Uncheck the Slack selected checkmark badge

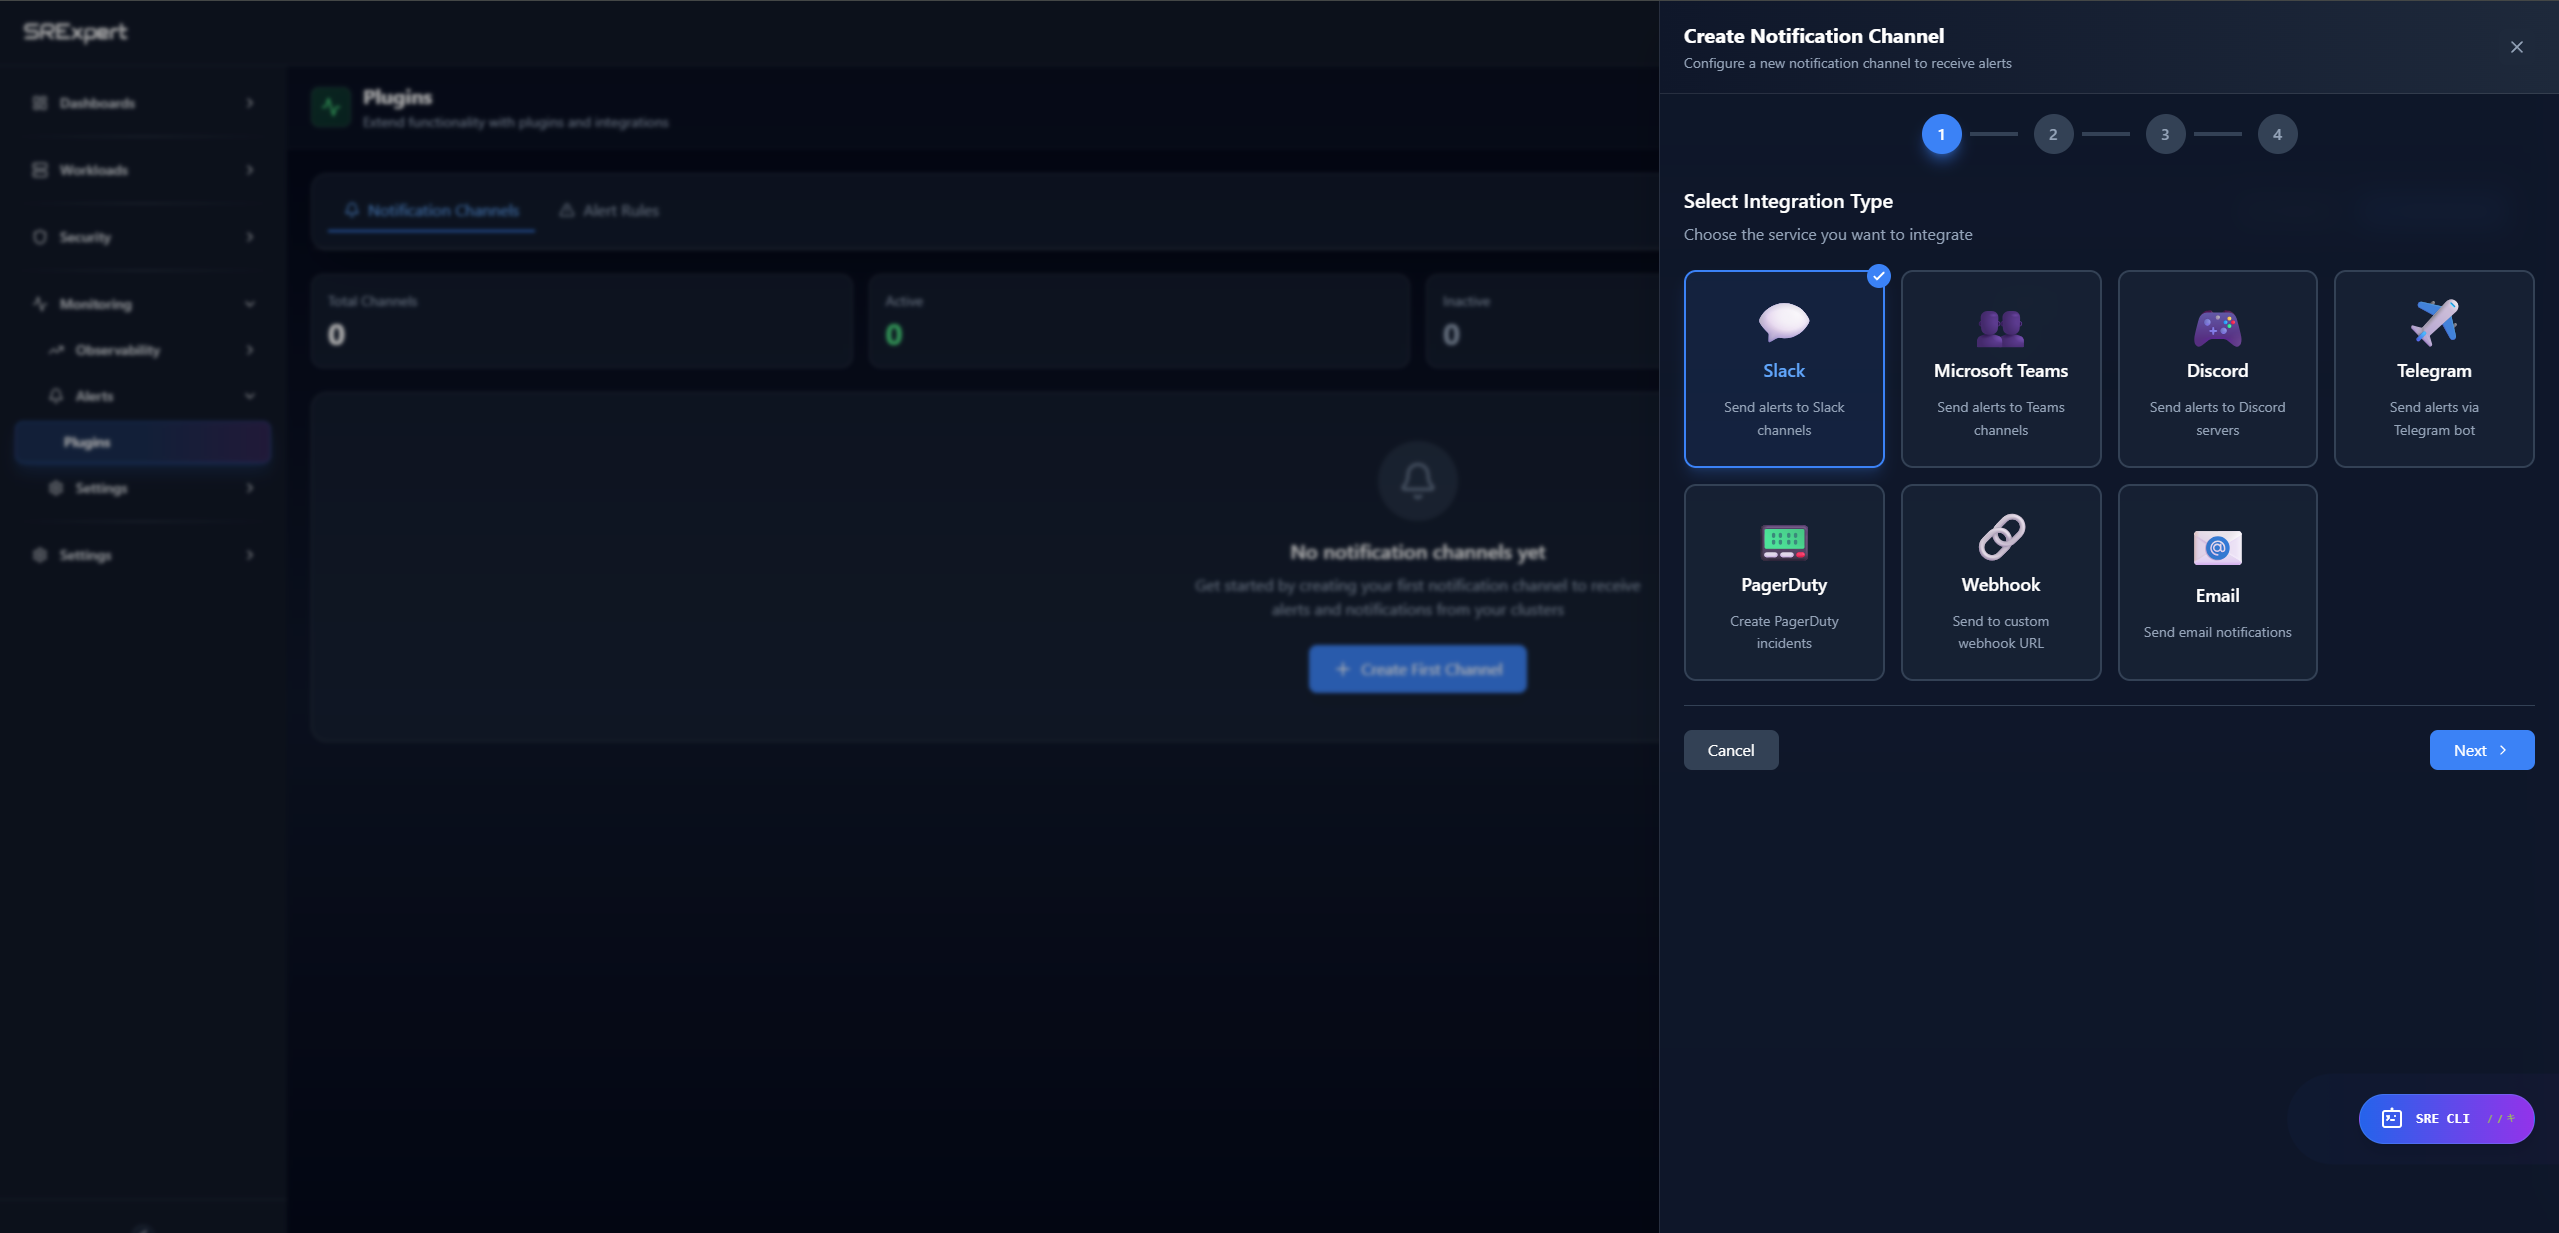[1878, 276]
